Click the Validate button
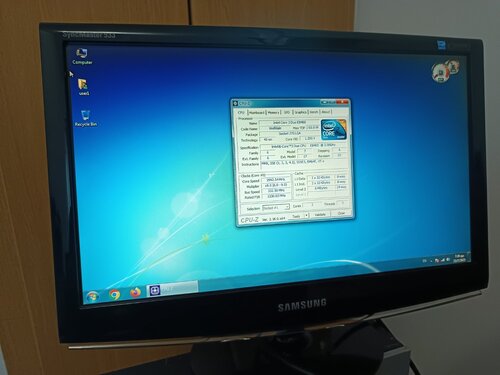This screenshot has height=375, width=500. [320, 215]
